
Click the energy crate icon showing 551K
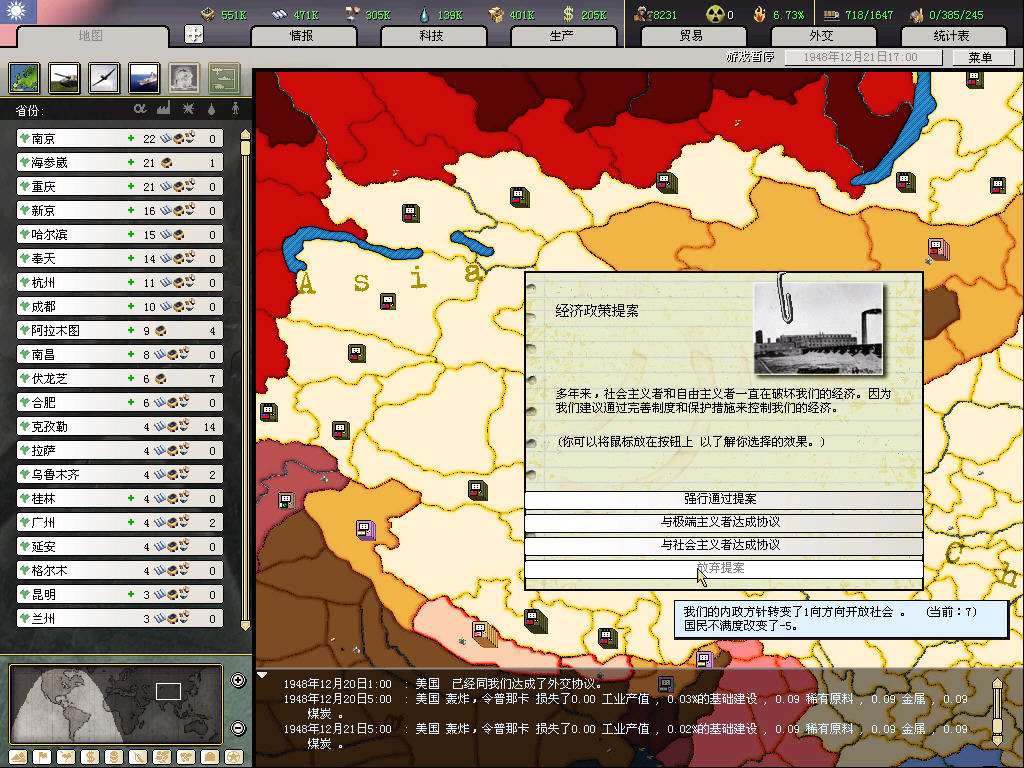[208, 14]
